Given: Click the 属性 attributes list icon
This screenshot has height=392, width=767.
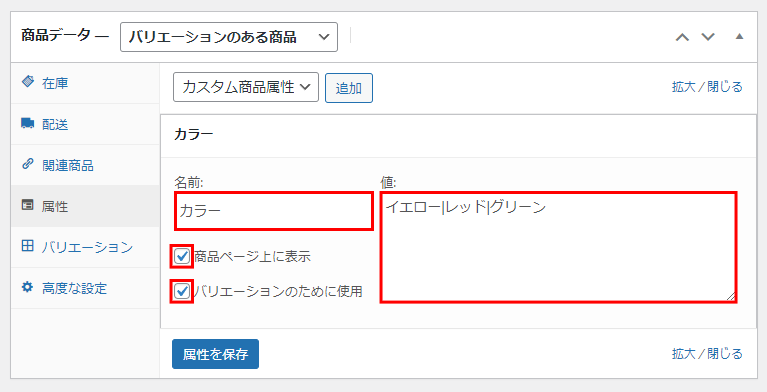Looking at the screenshot, I should click(x=28, y=205).
